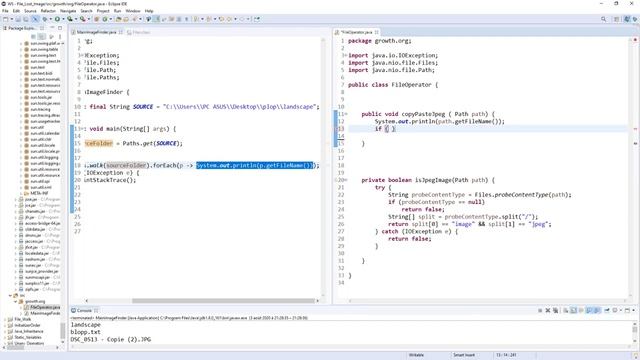640x360 pixels.
Task: Open the Open Perspective icon
Action: coord(617,19)
